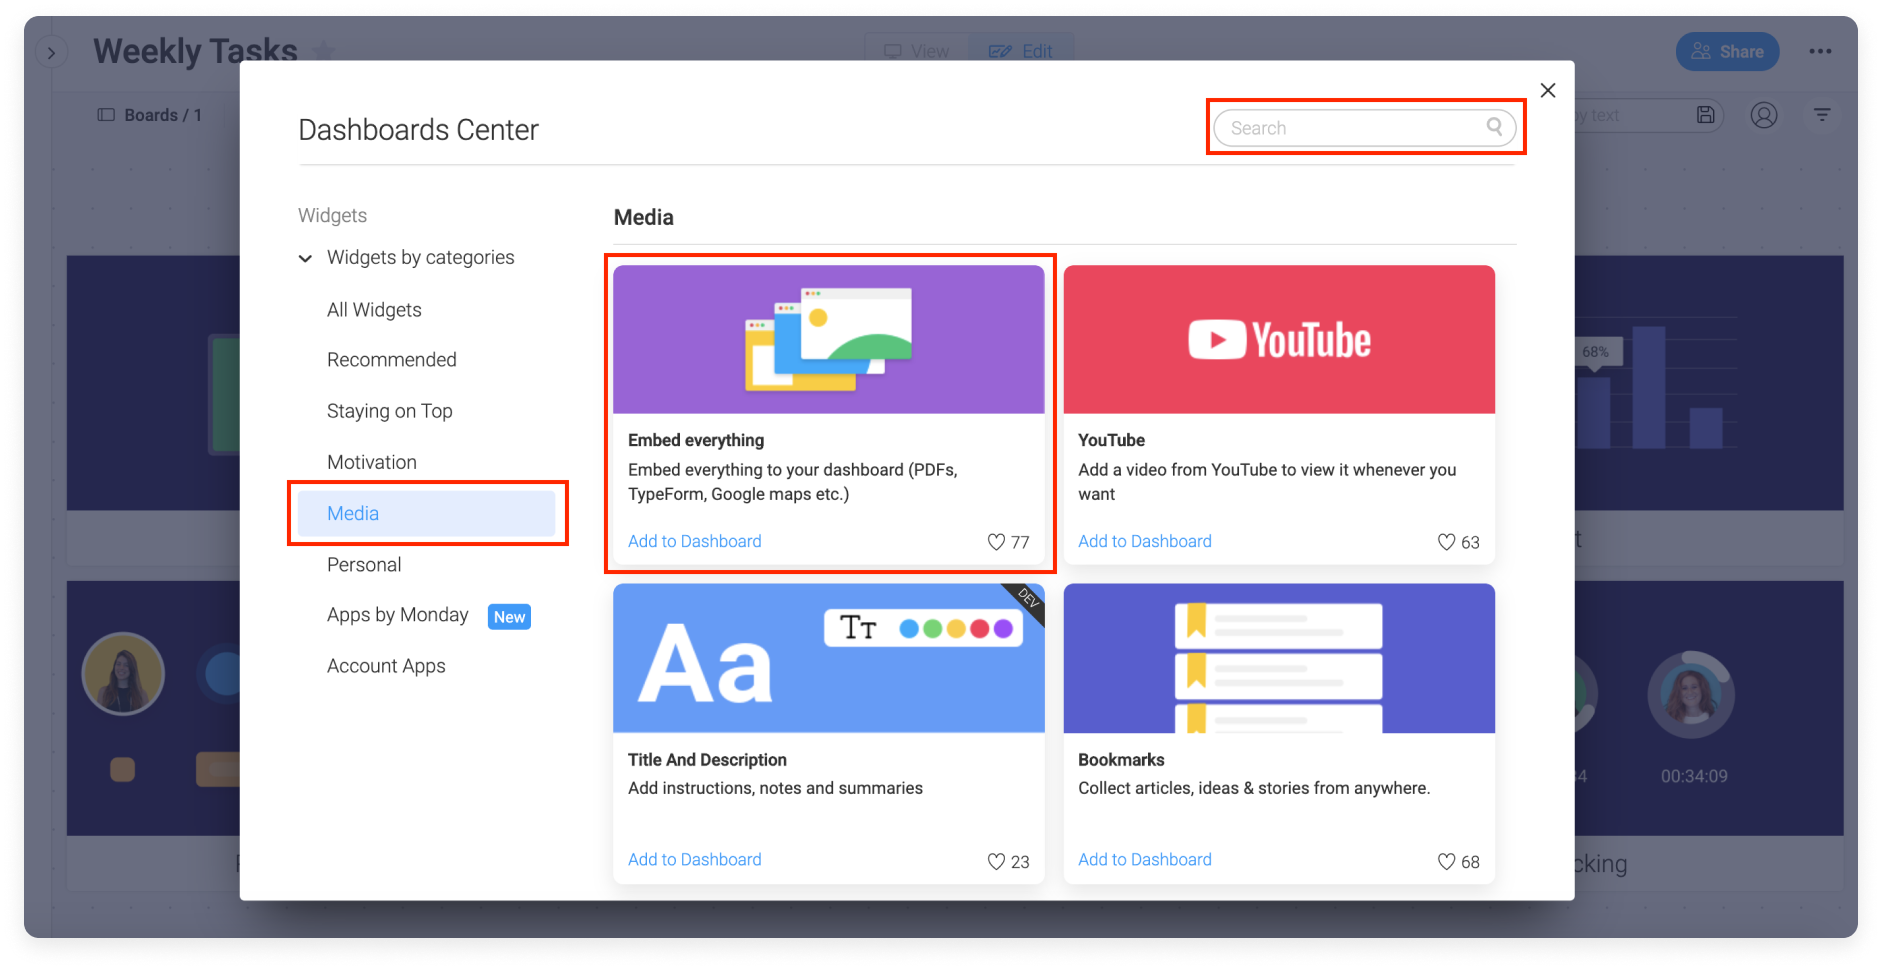Open the Personal category

364,564
